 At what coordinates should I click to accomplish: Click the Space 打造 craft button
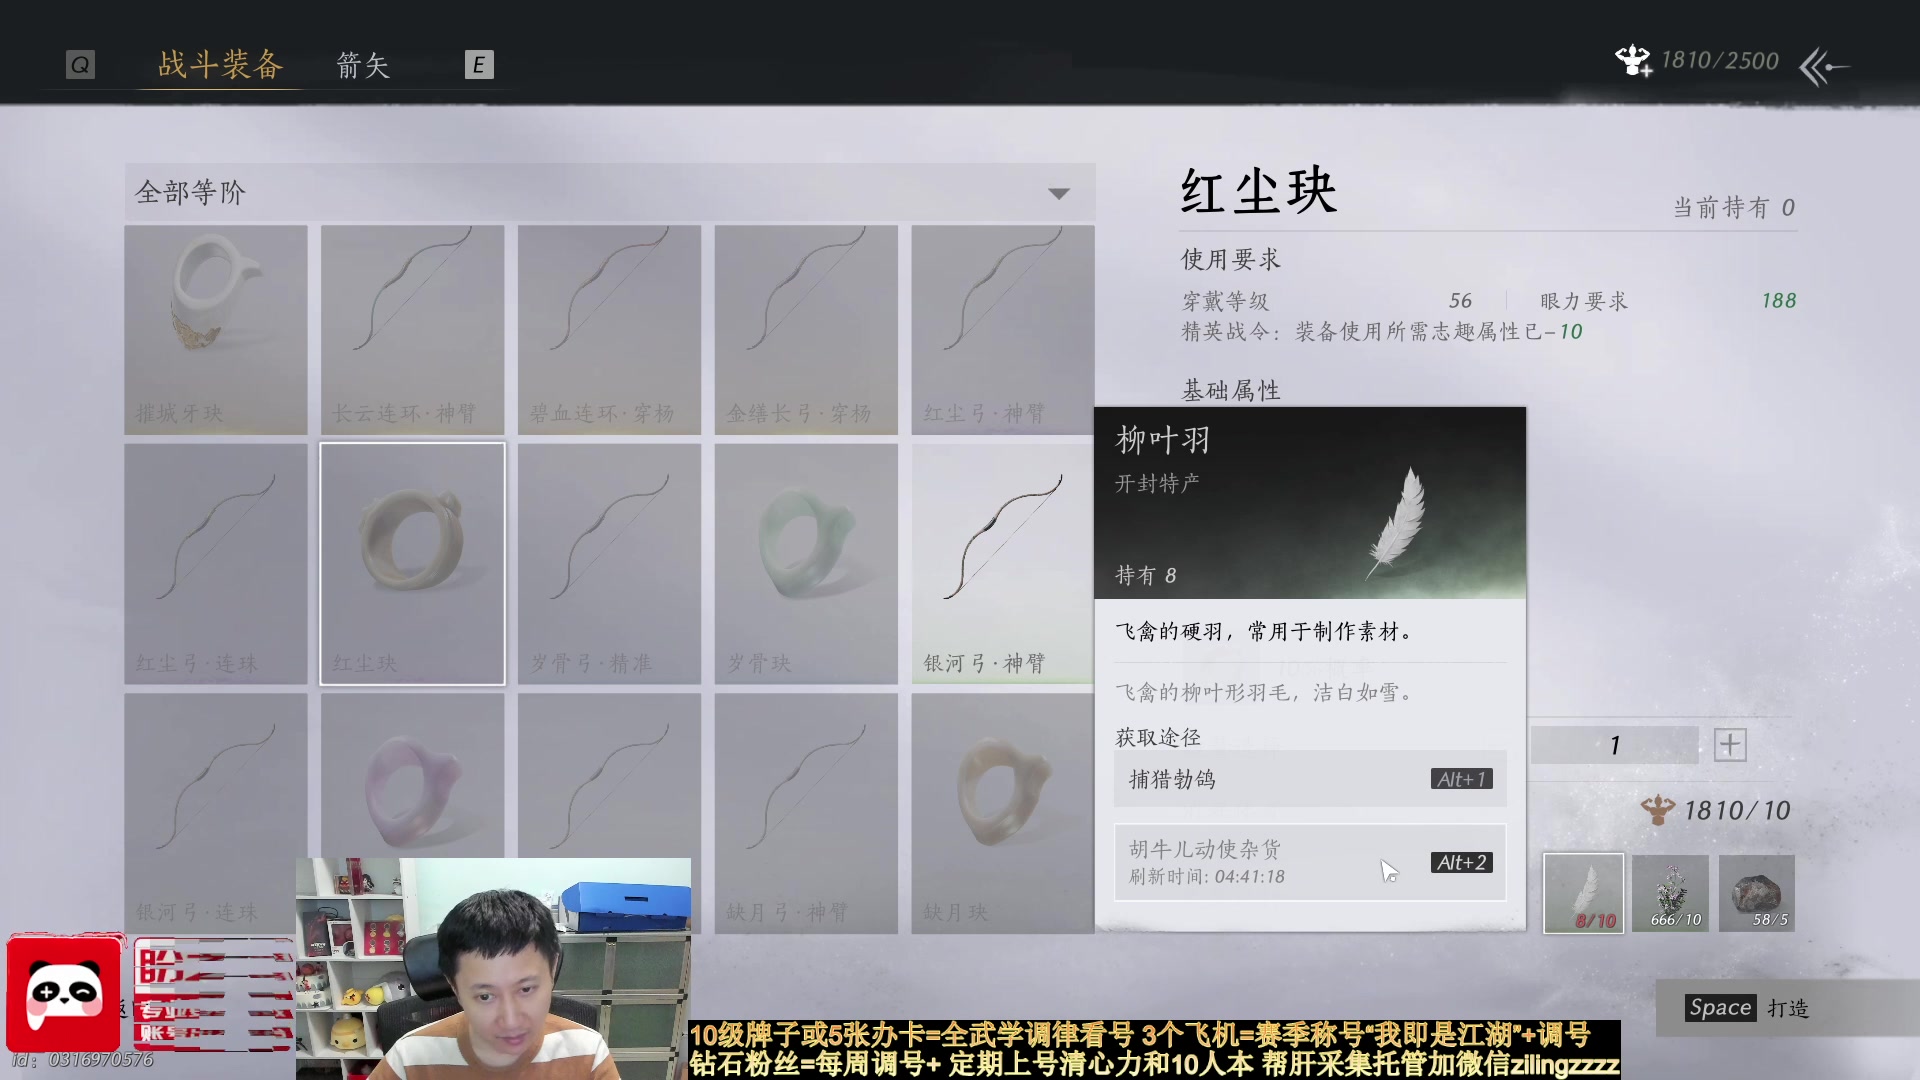(1748, 1008)
